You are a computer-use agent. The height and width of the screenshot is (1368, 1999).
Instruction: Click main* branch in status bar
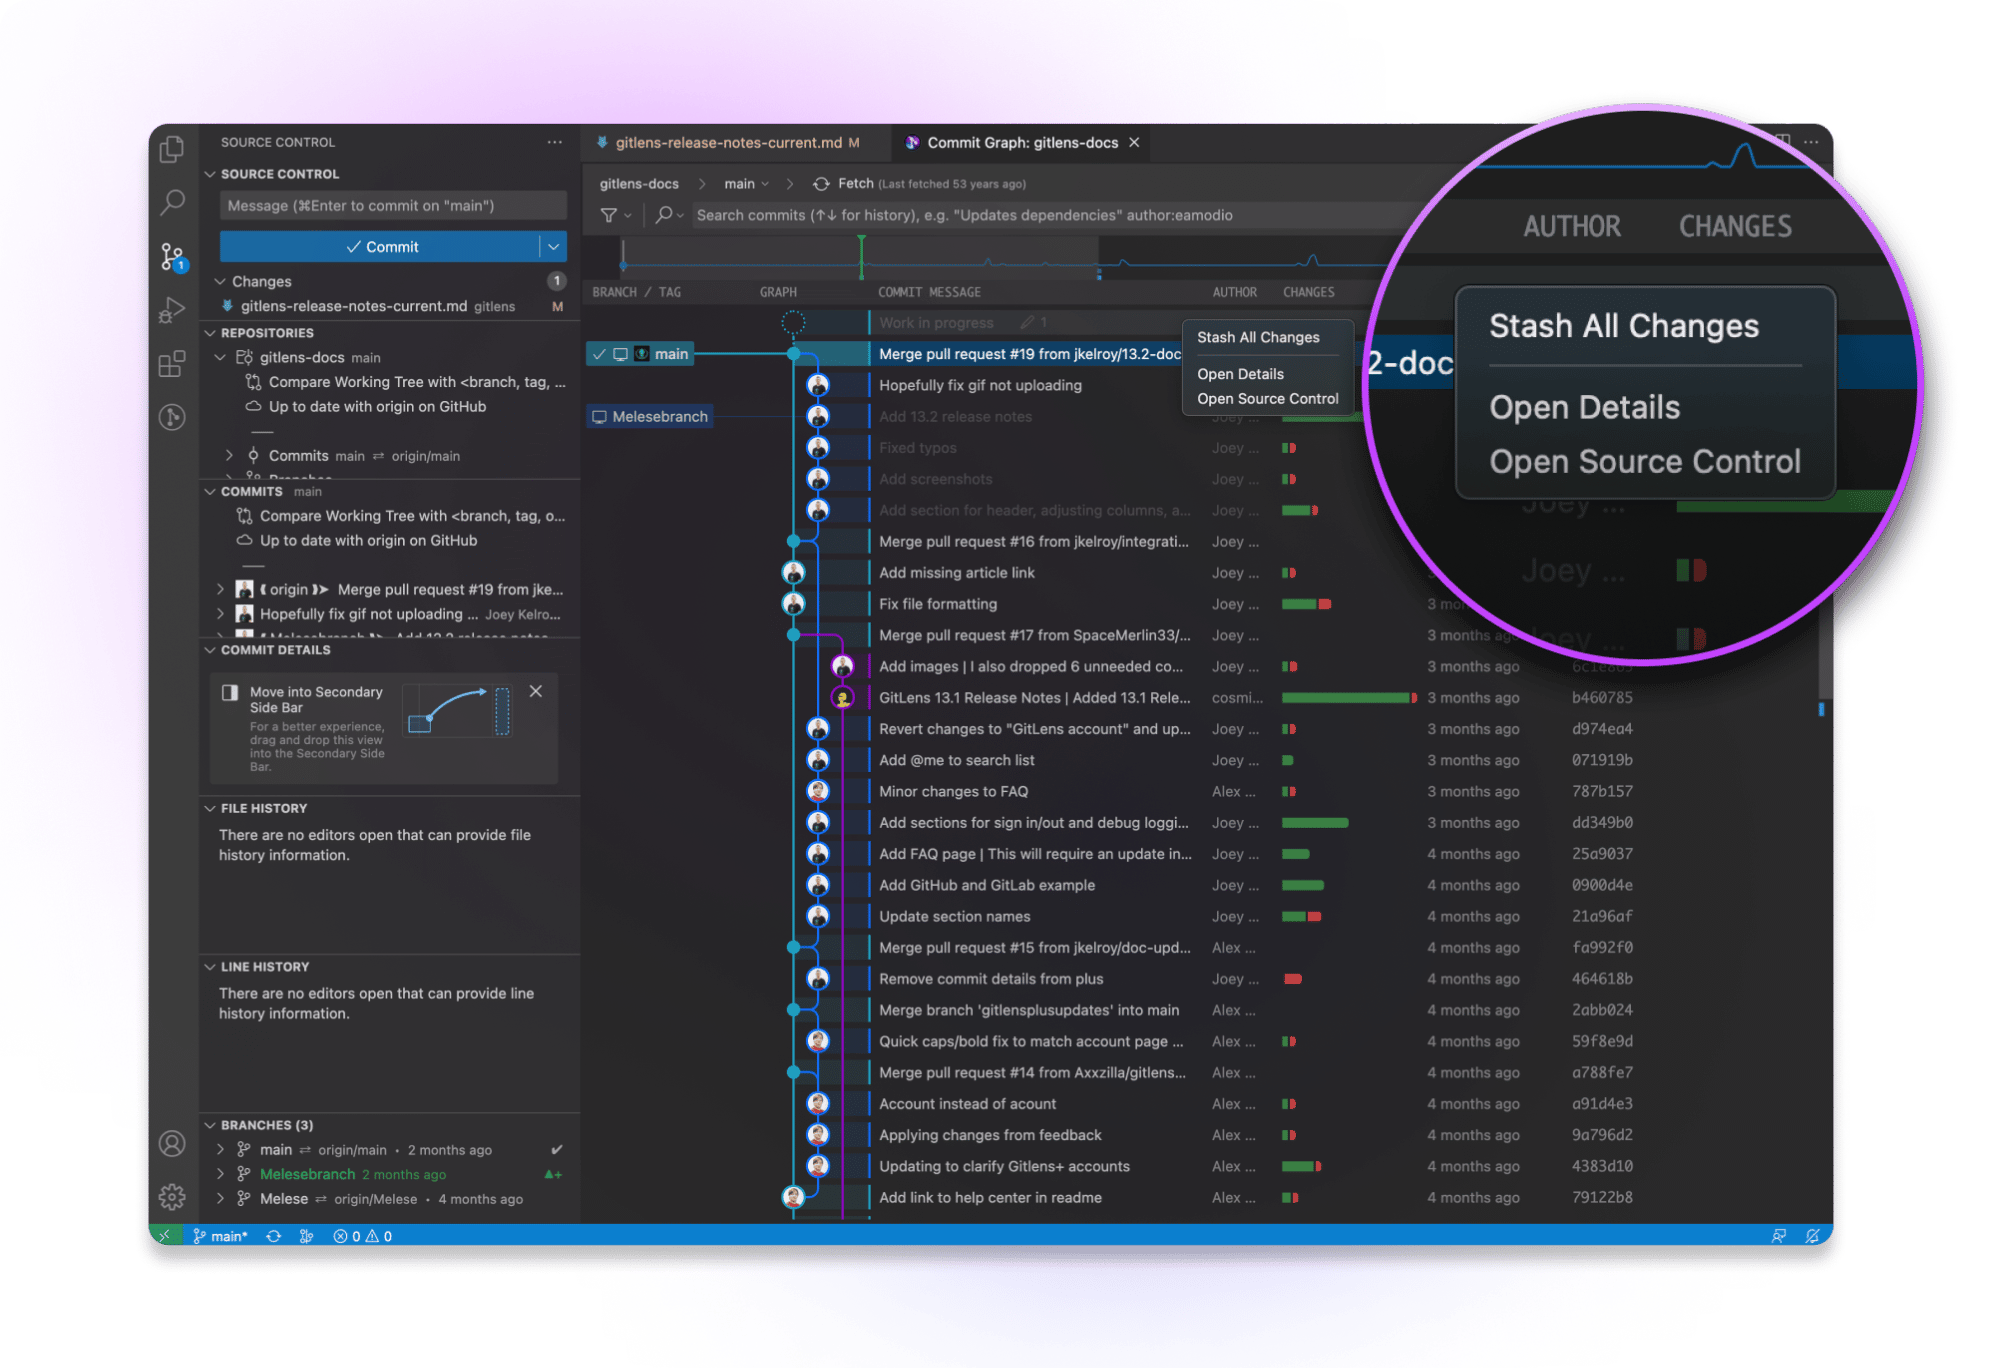[x=220, y=1236]
